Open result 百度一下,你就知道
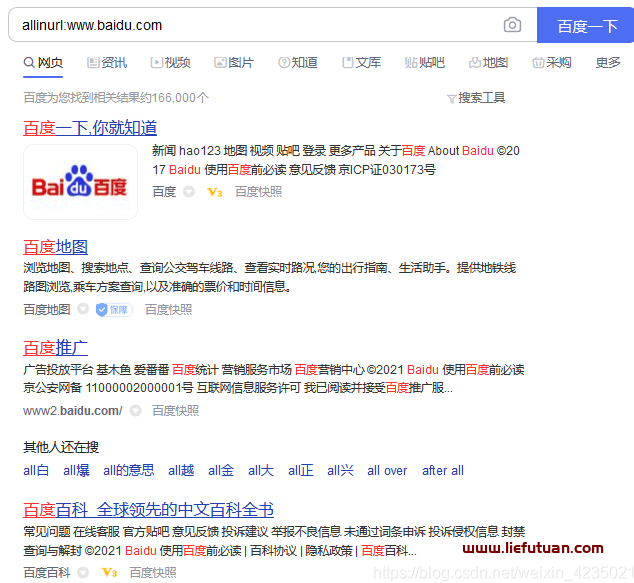 coord(90,128)
